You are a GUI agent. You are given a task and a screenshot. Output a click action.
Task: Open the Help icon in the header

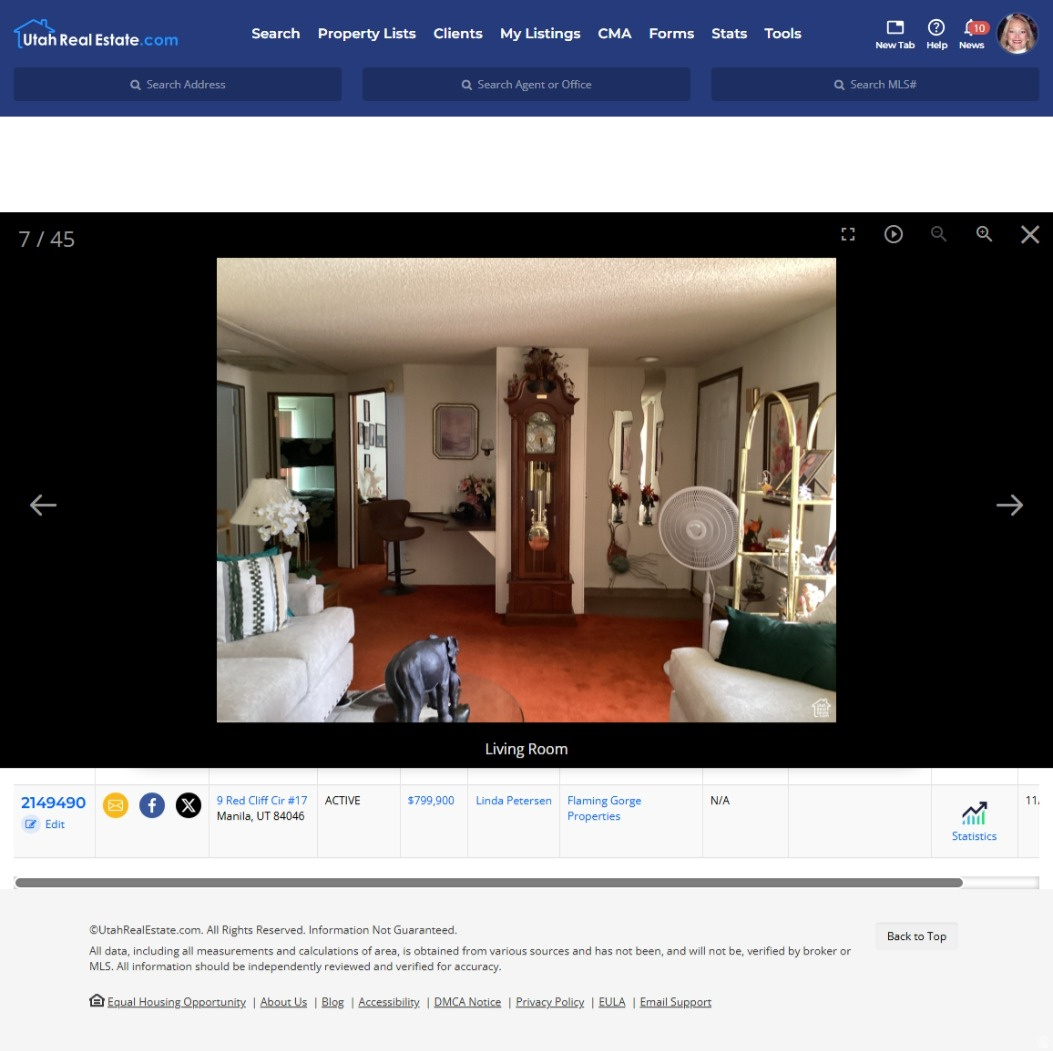[x=936, y=33]
